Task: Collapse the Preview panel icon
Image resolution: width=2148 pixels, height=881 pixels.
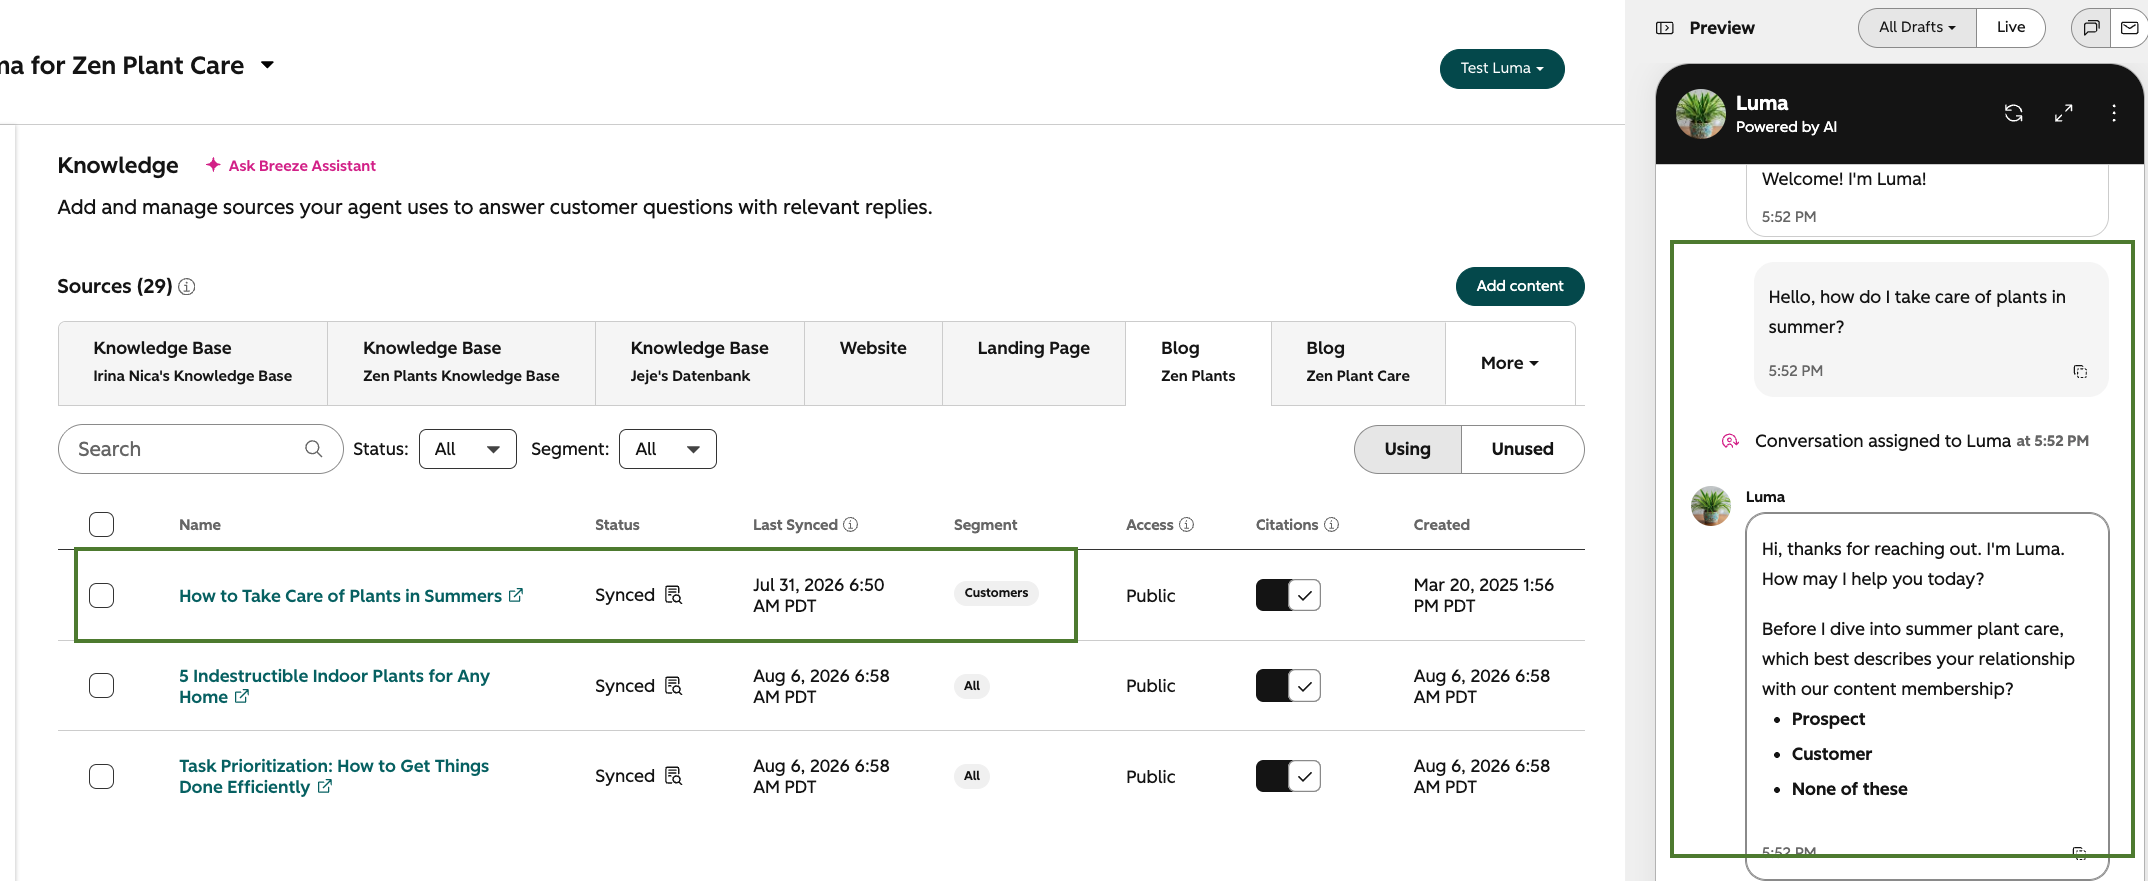Action: click(1665, 28)
